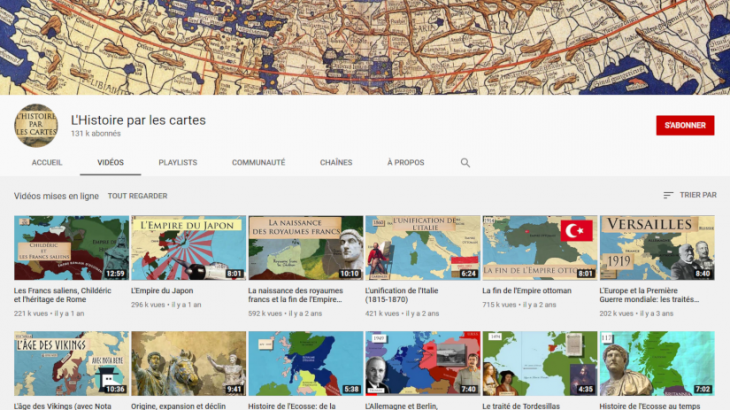This screenshot has width=730, height=410.
Task: Play the L'Âge des Vikings video thumbnail
Action: [x=71, y=363]
